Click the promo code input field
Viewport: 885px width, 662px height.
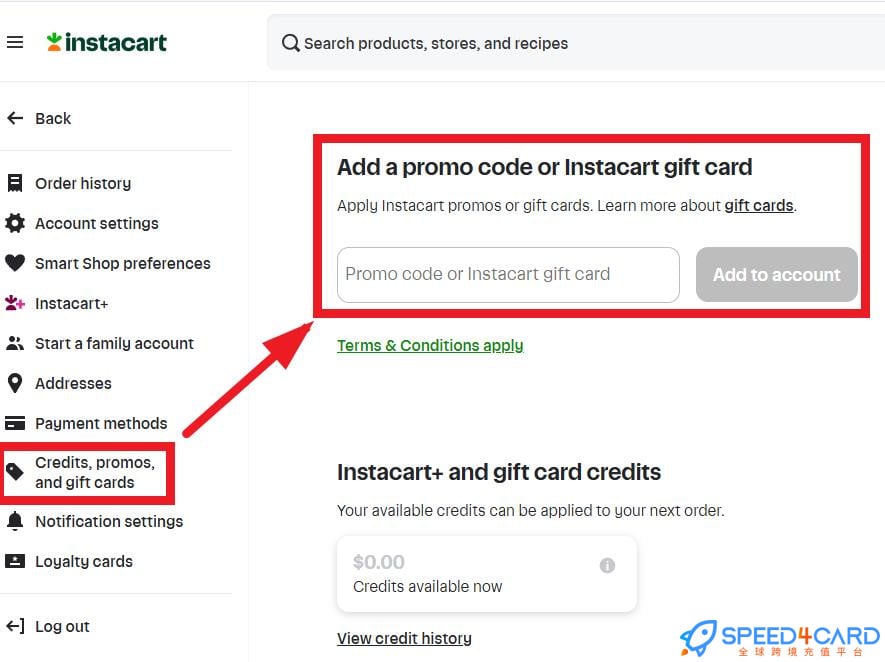[x=507, y=275]
